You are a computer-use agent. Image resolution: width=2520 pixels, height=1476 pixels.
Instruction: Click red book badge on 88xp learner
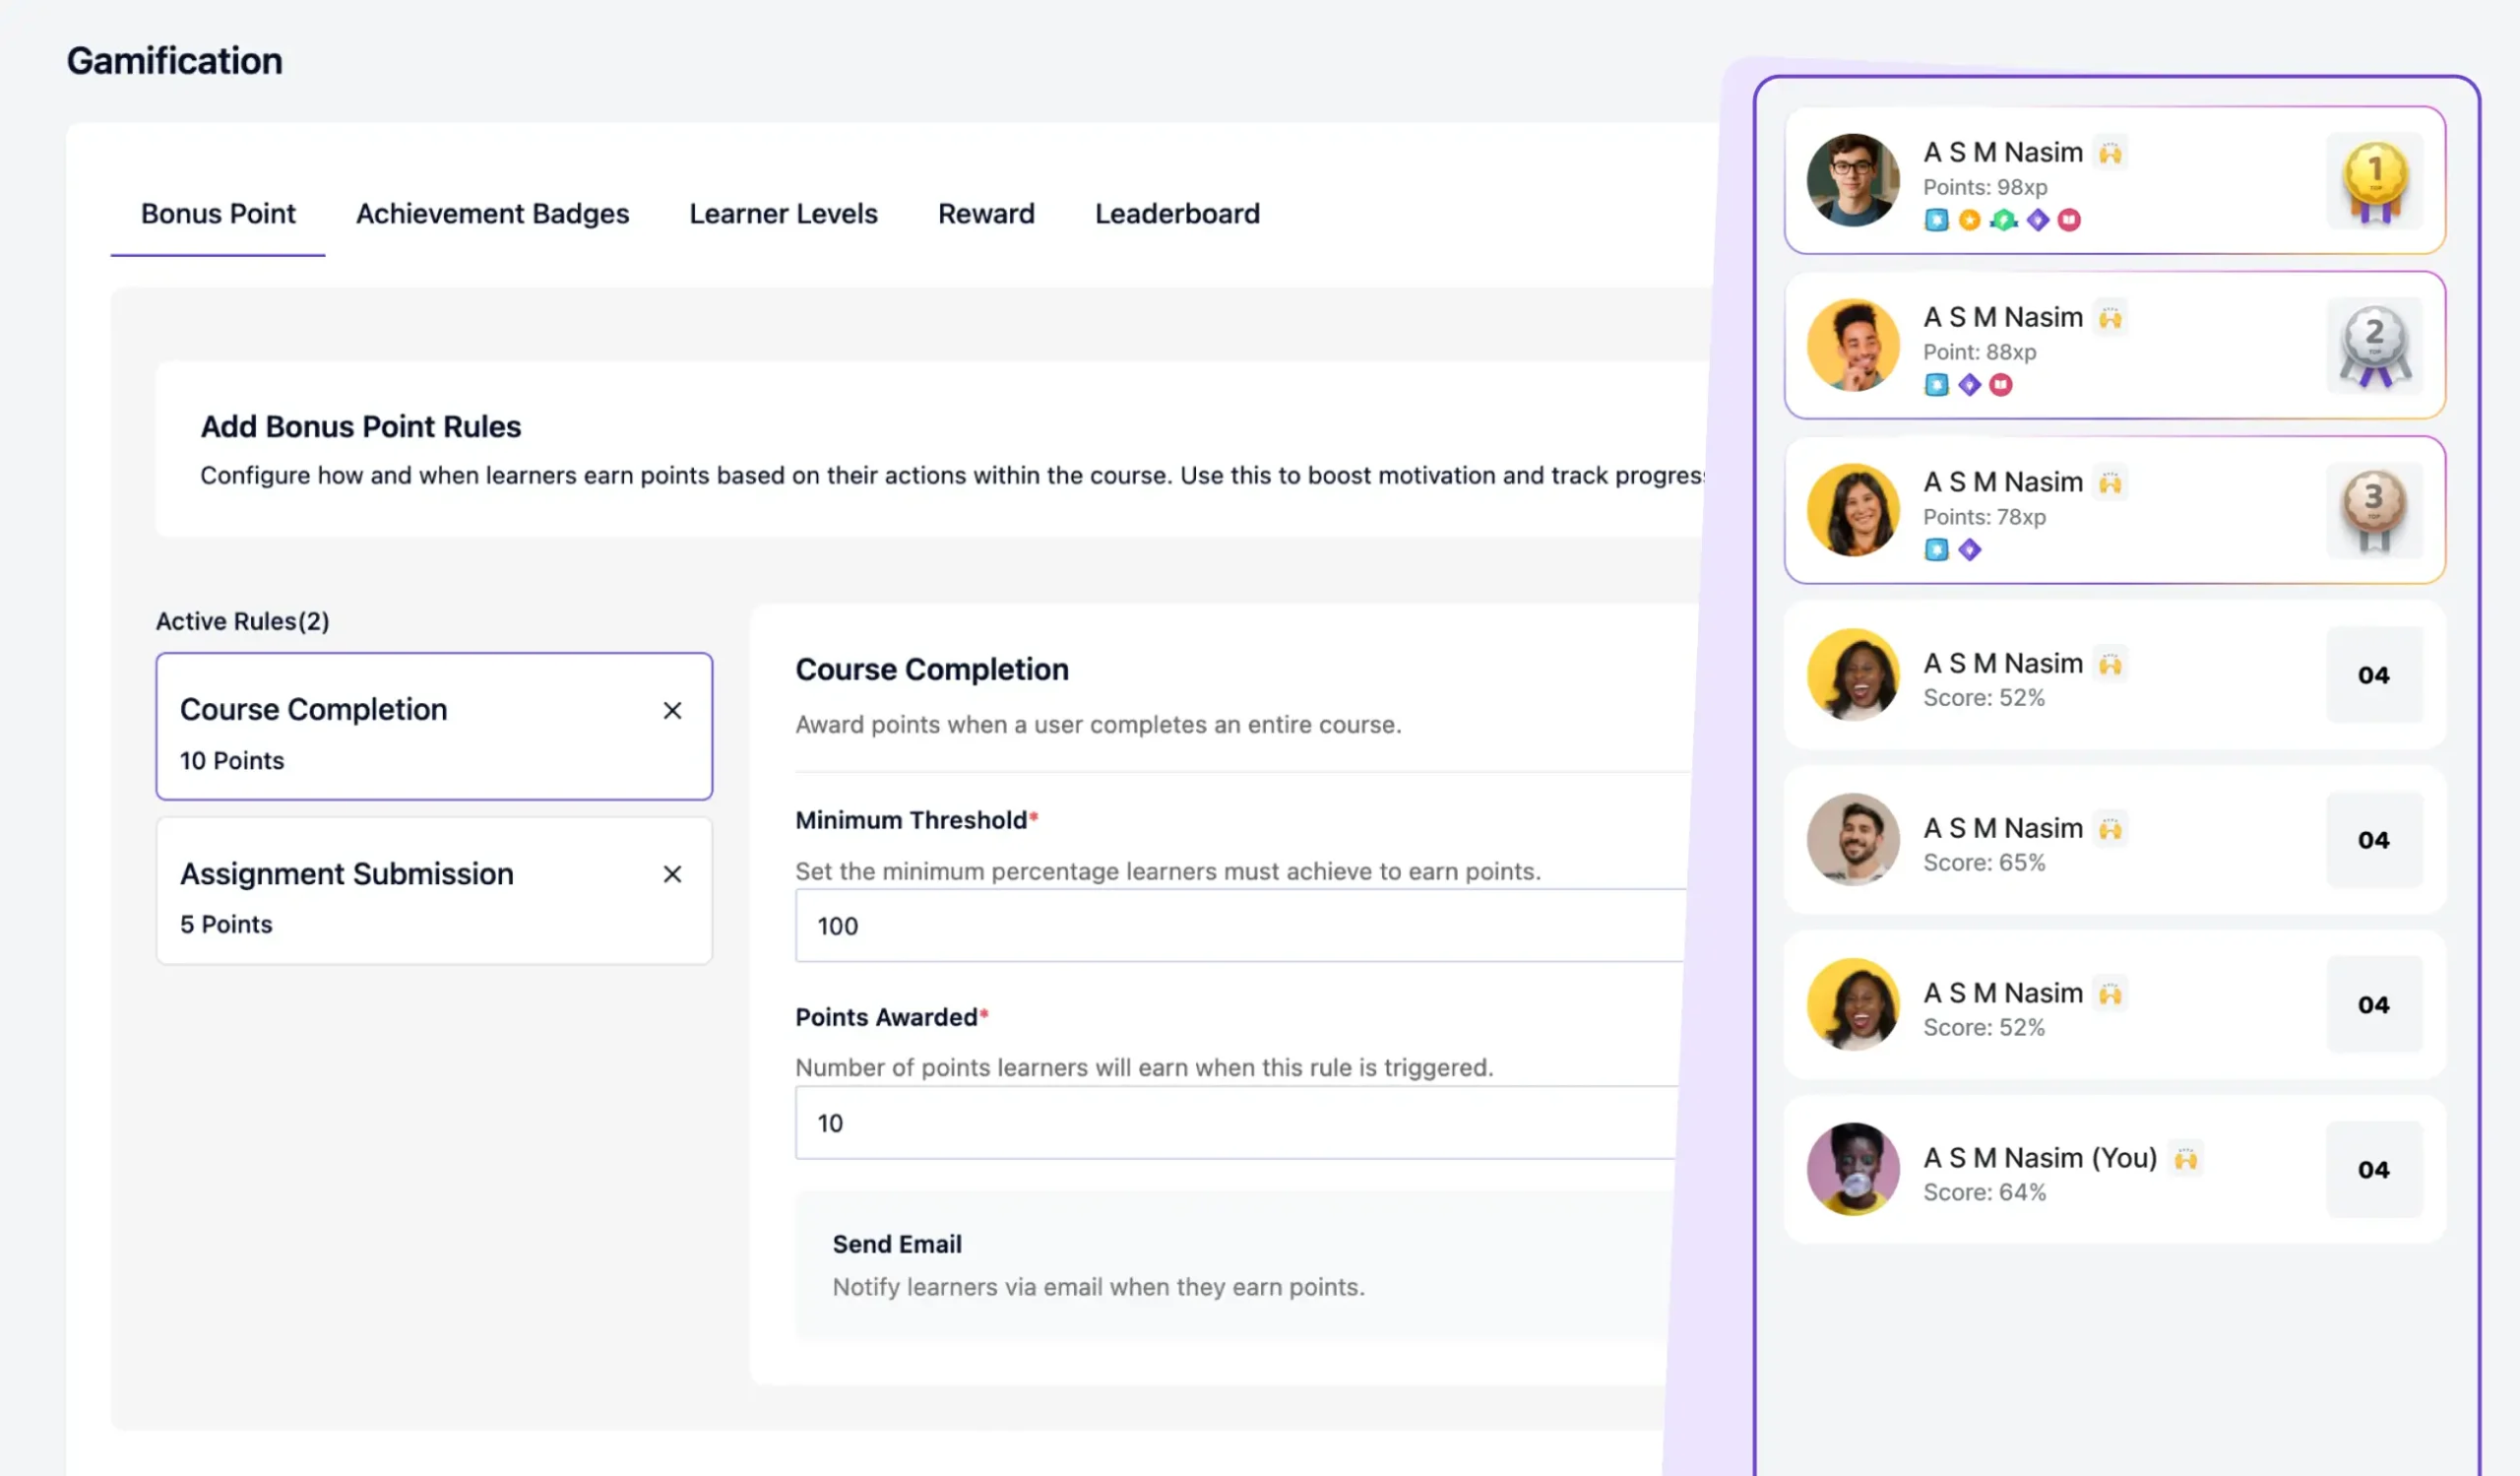coord(2000,385)
